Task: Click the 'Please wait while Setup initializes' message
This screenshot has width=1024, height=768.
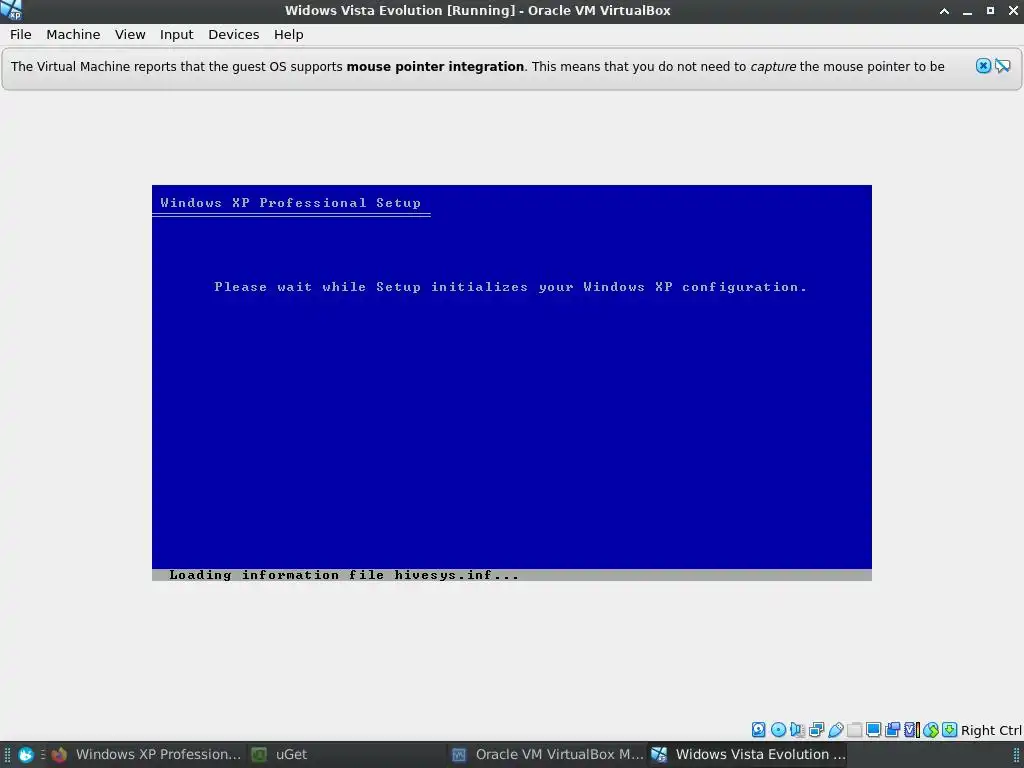Action: pyautogui.click(x=511, y=287)
